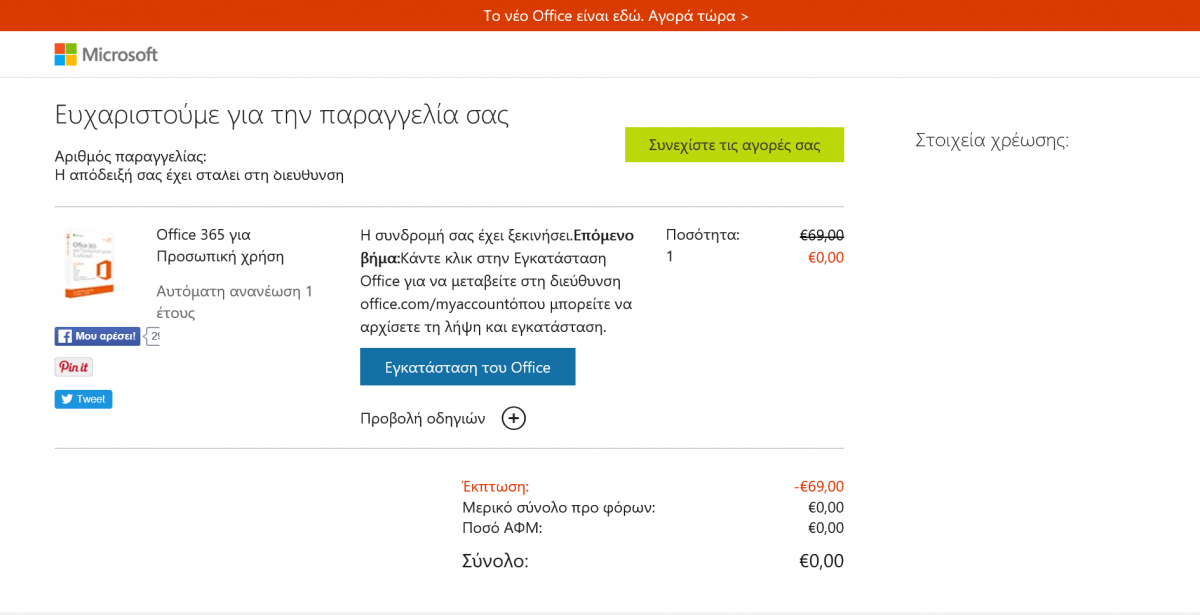Click the 'Αριθμός παραγγελίας:' label

point(131,156)
